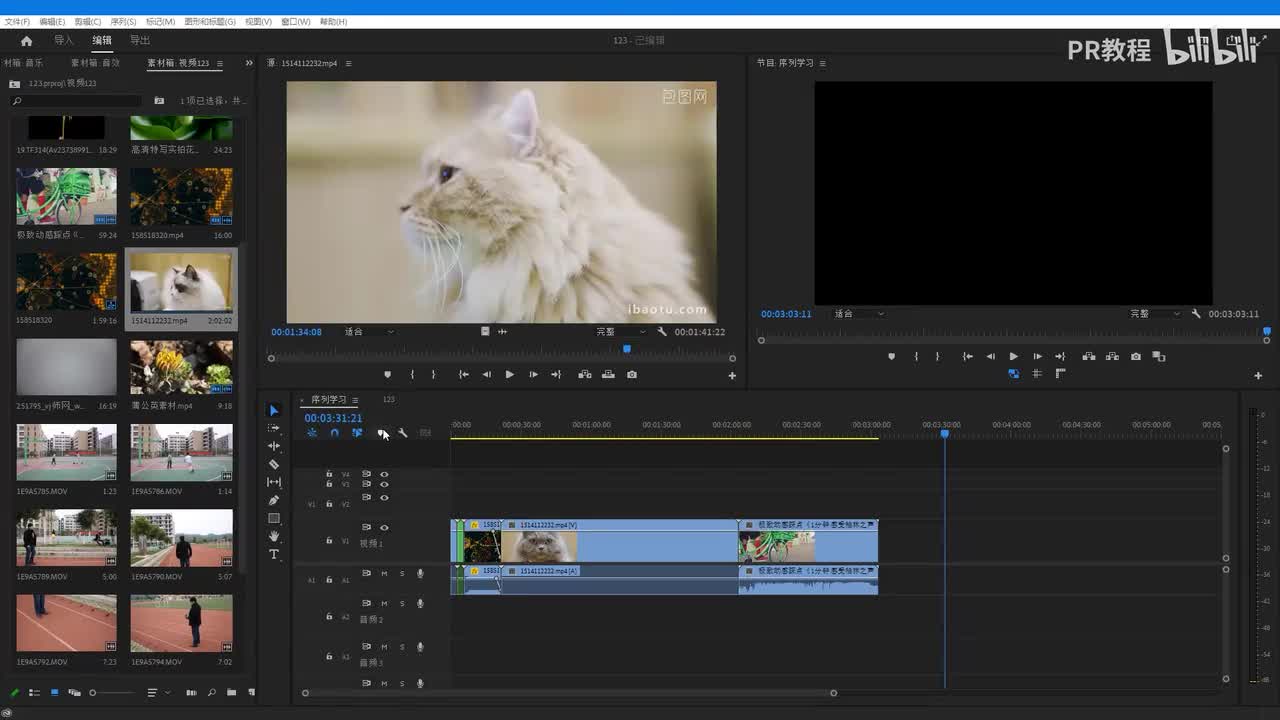Screen dimensions: 1280x720
Task: Select the Pen tool
Action: tap(274, 500)
